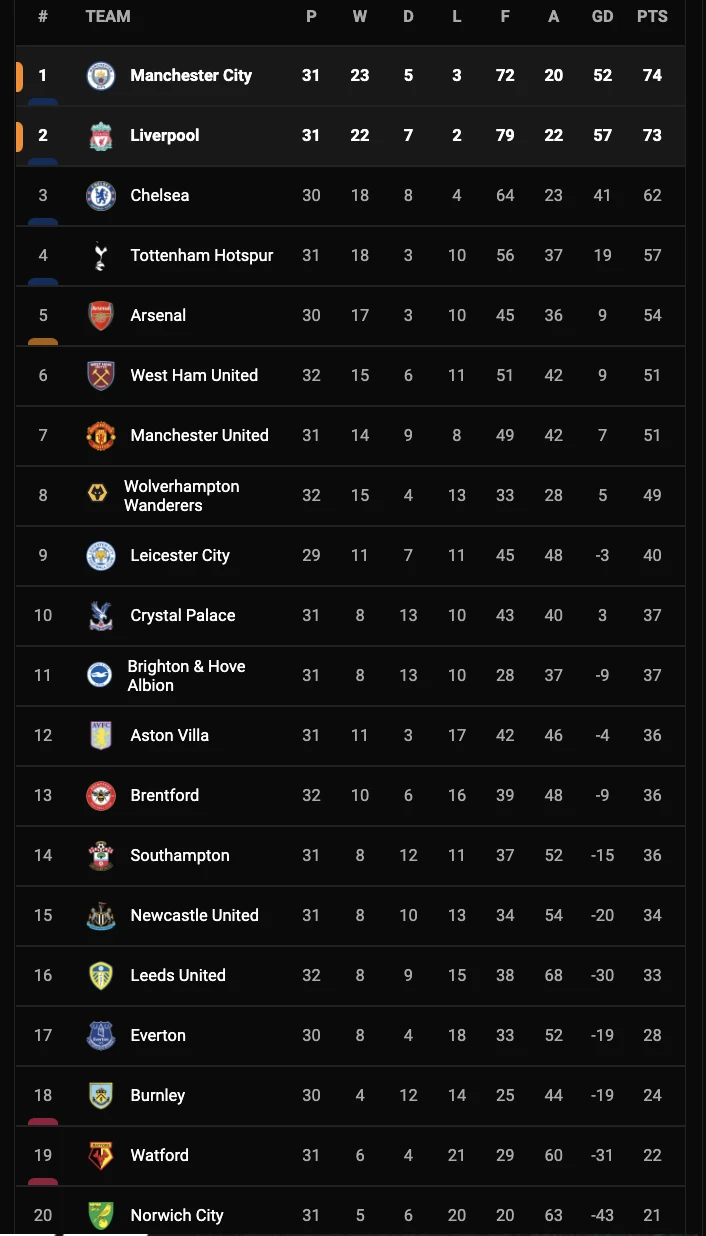
Task: Click the Norwich City canary crest
Action: tap(101, 1216)
